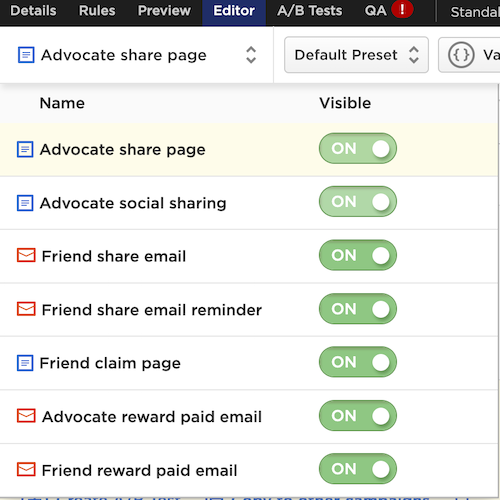Click the QA red alert badge icon
The height and width of the screenshot is (500, 500).
tap(402, 10)
